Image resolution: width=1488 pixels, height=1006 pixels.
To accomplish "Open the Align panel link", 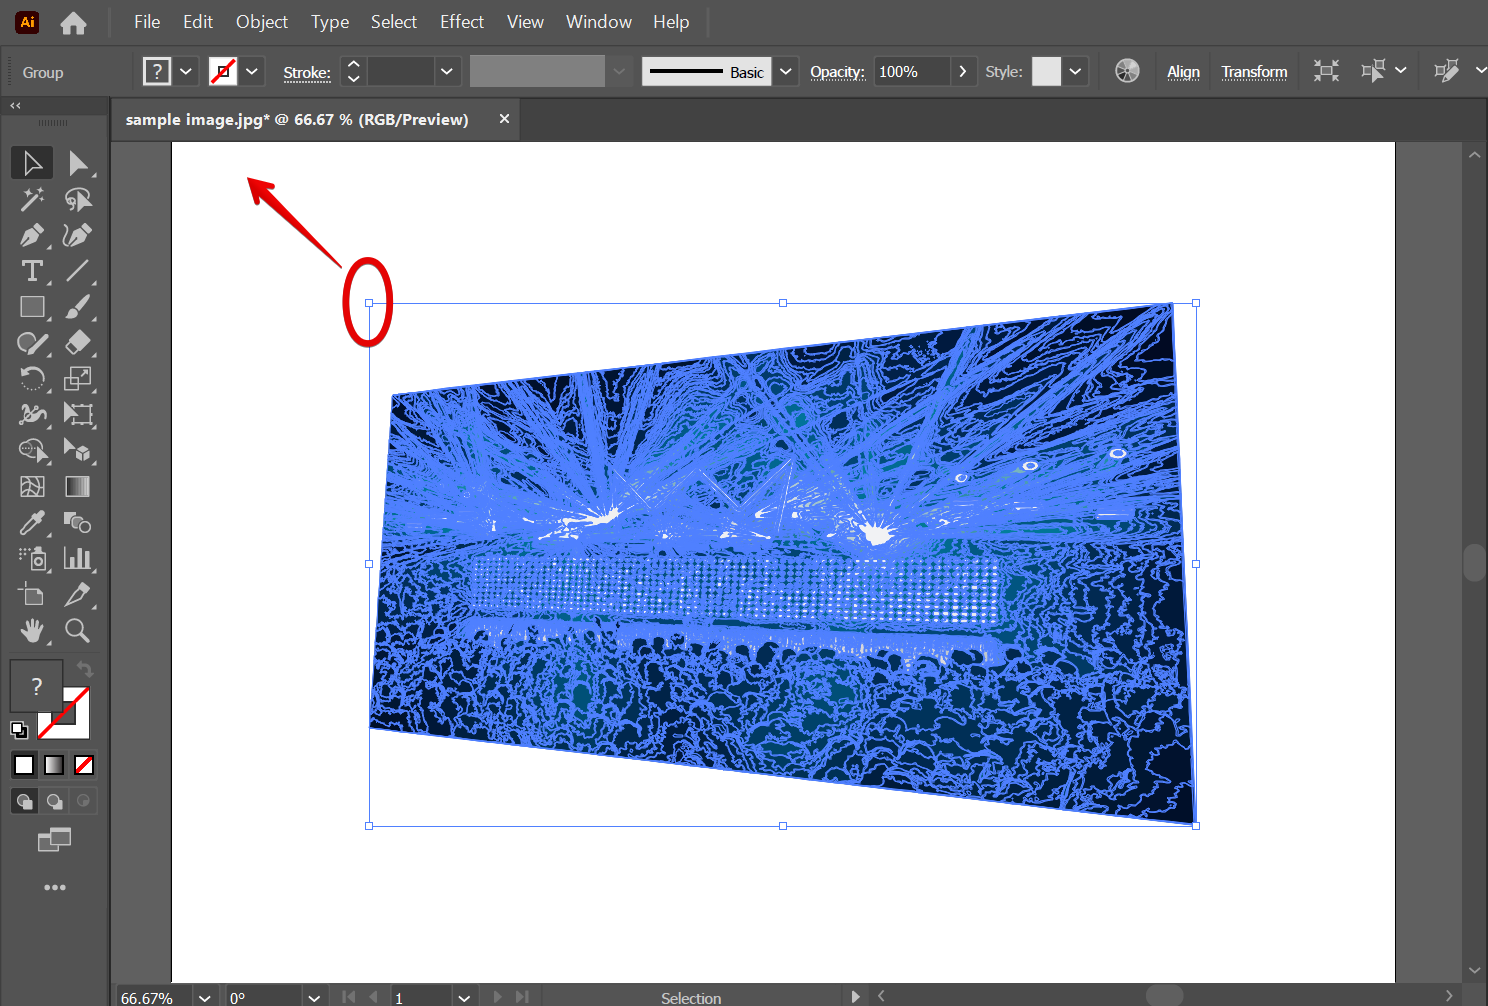I will coord(1183,72).
